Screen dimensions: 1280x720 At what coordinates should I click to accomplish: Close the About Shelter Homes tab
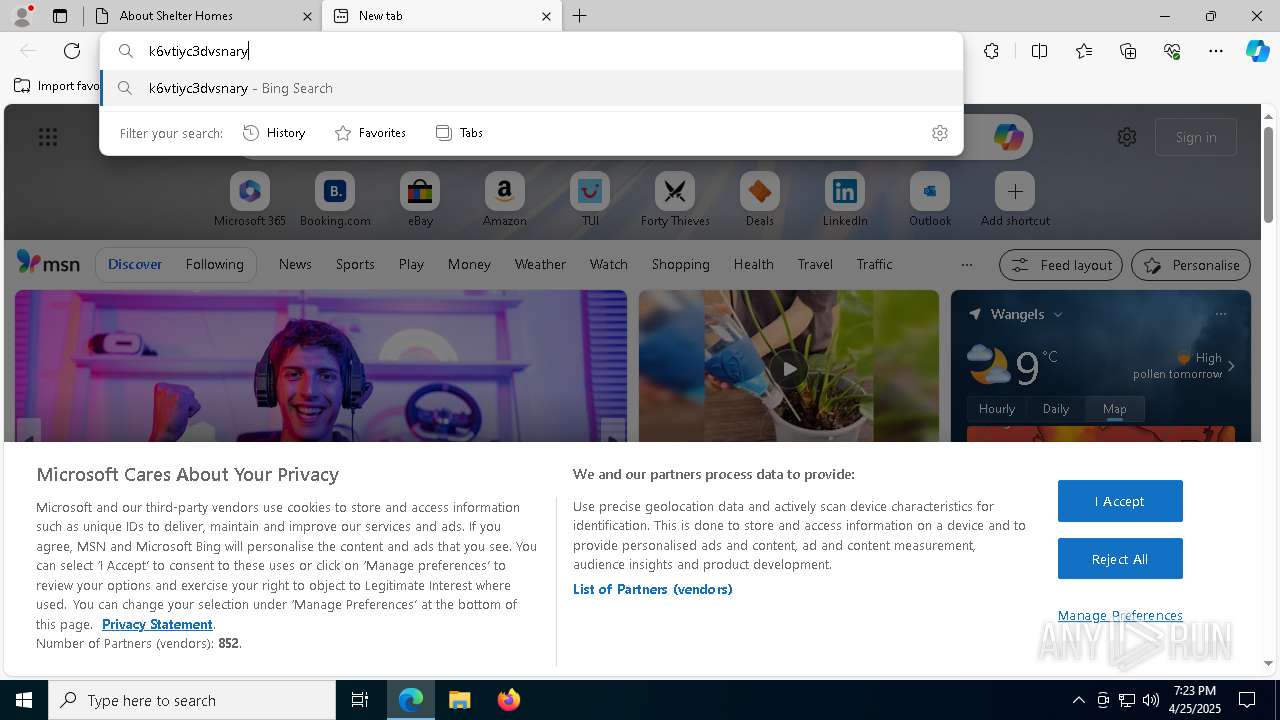(x=307, y=16)
